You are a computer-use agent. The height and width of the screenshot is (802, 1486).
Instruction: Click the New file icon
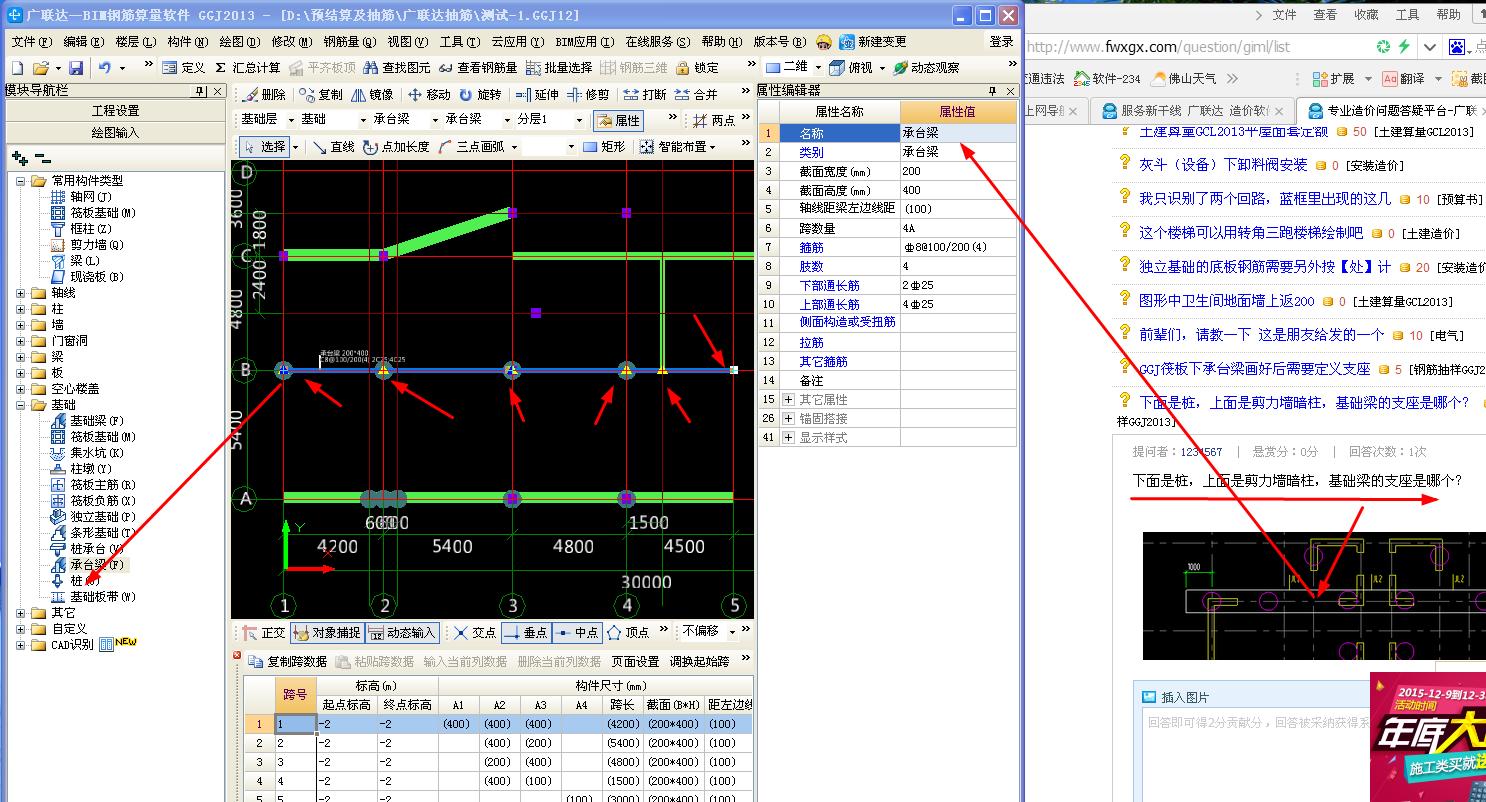[17, 67]
